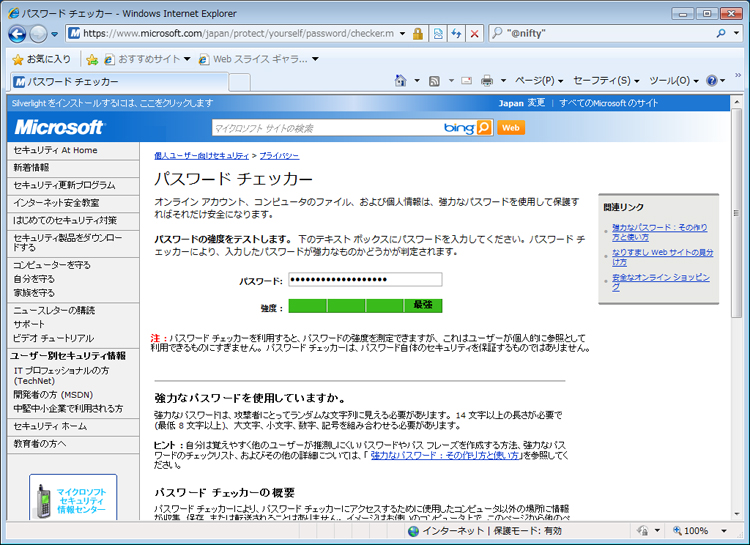Click the パスワード input field

click(365, 280)
